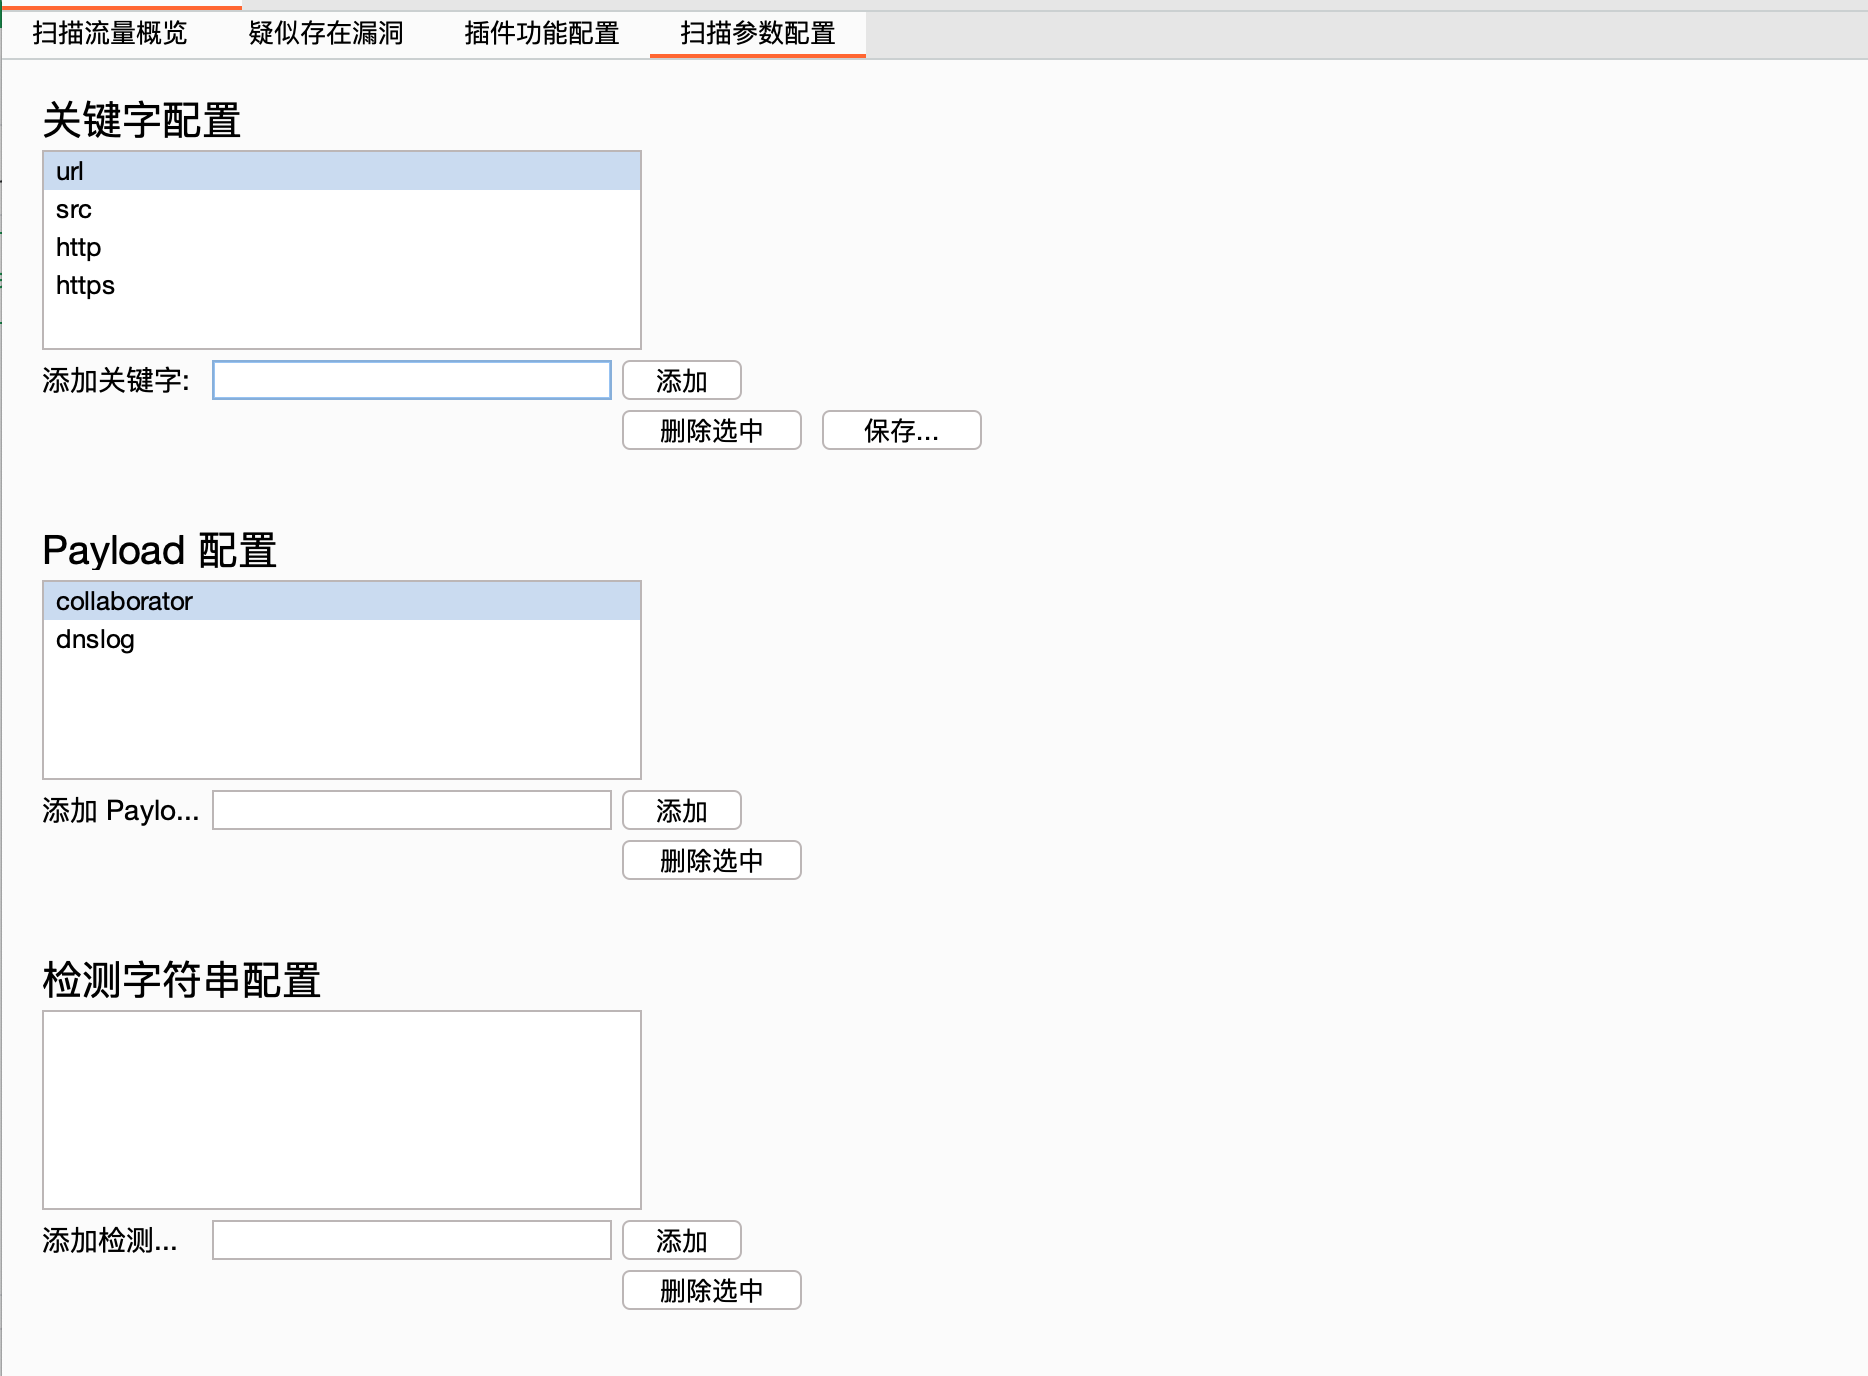
Task: Choose the http keyword entry
Action: click(78, 247)
